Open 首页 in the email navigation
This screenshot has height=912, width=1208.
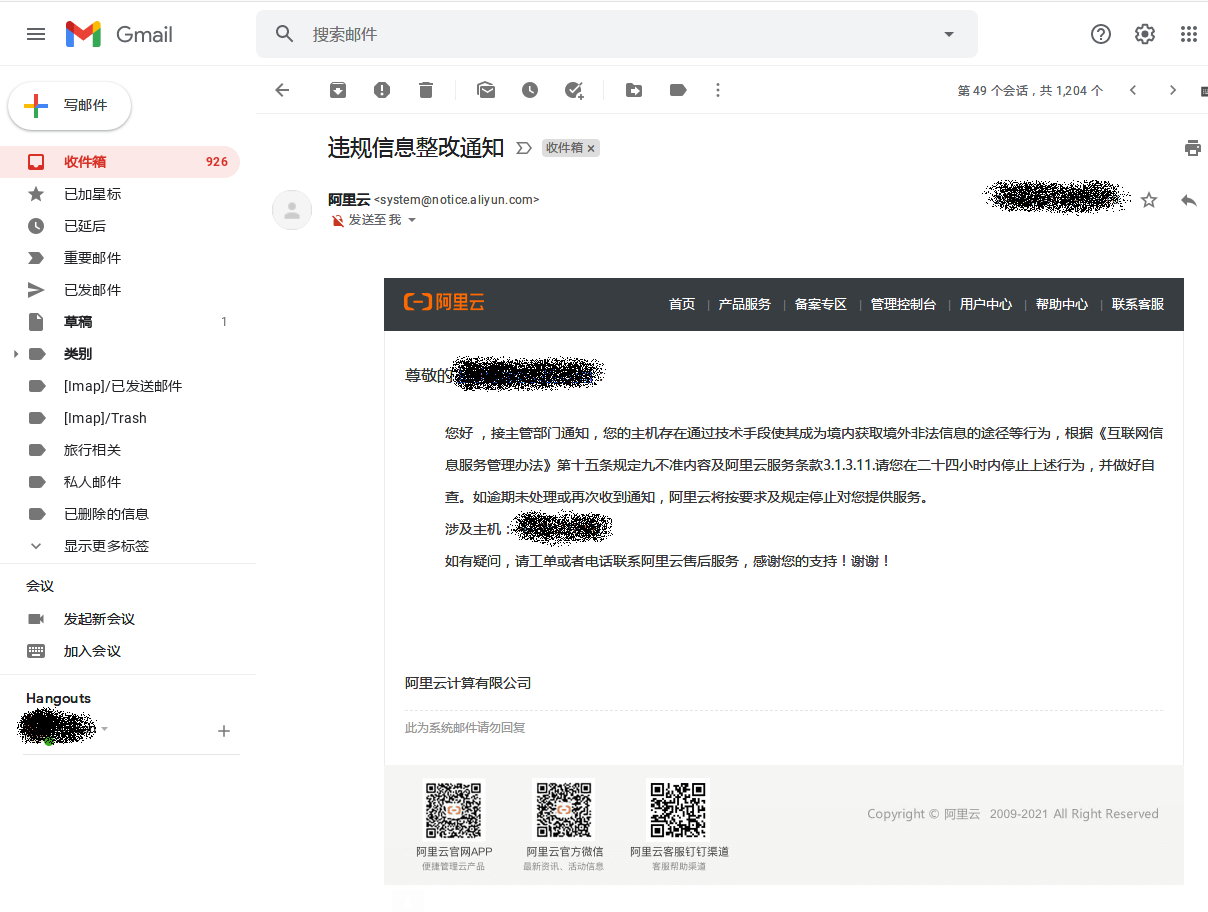click(x=682, y=304)
